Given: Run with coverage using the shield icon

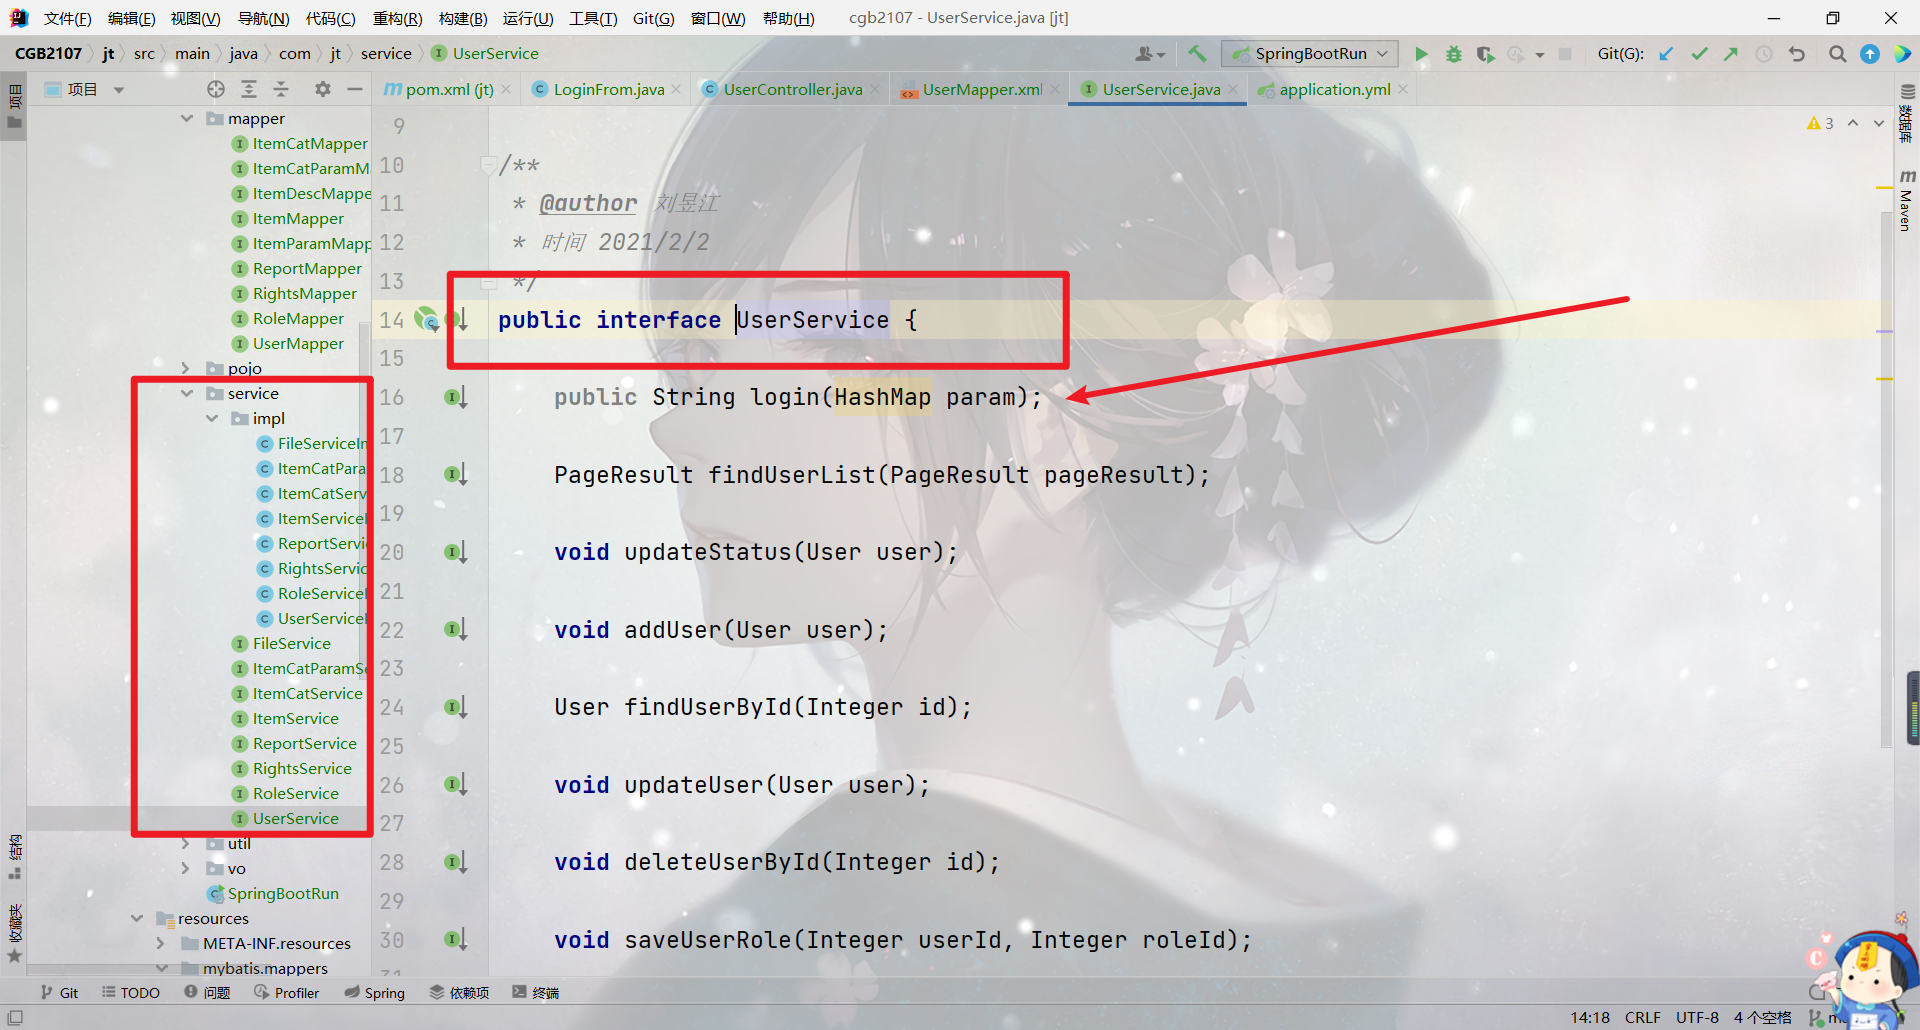Looking at the screenshot, I should (x=1486, y=54).
